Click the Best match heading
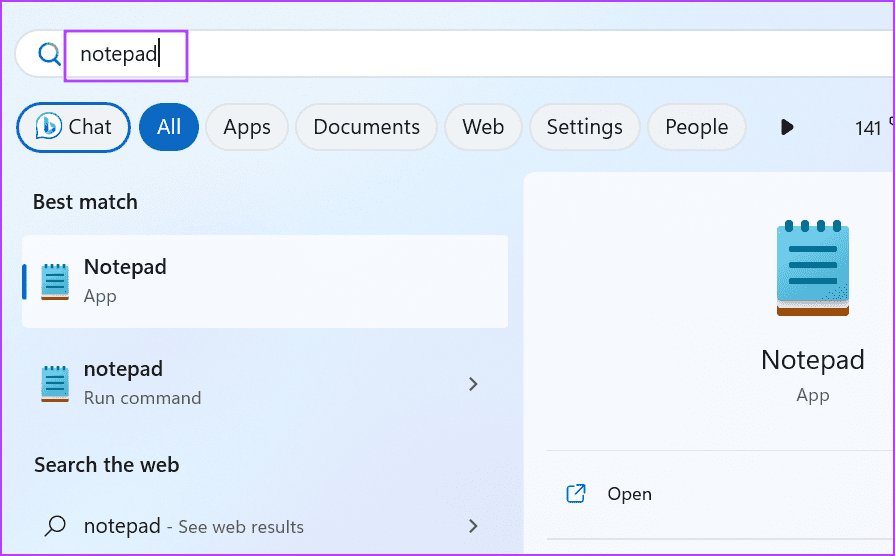Viewport: 895px width, 556px height. coord(85,202)
